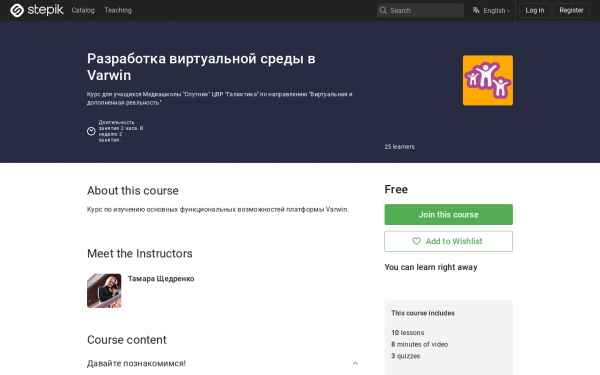This screenshot has width=600, height=375.
Task: Click the Course content heading
Action: pyautogui.click(x=127, y=340)
